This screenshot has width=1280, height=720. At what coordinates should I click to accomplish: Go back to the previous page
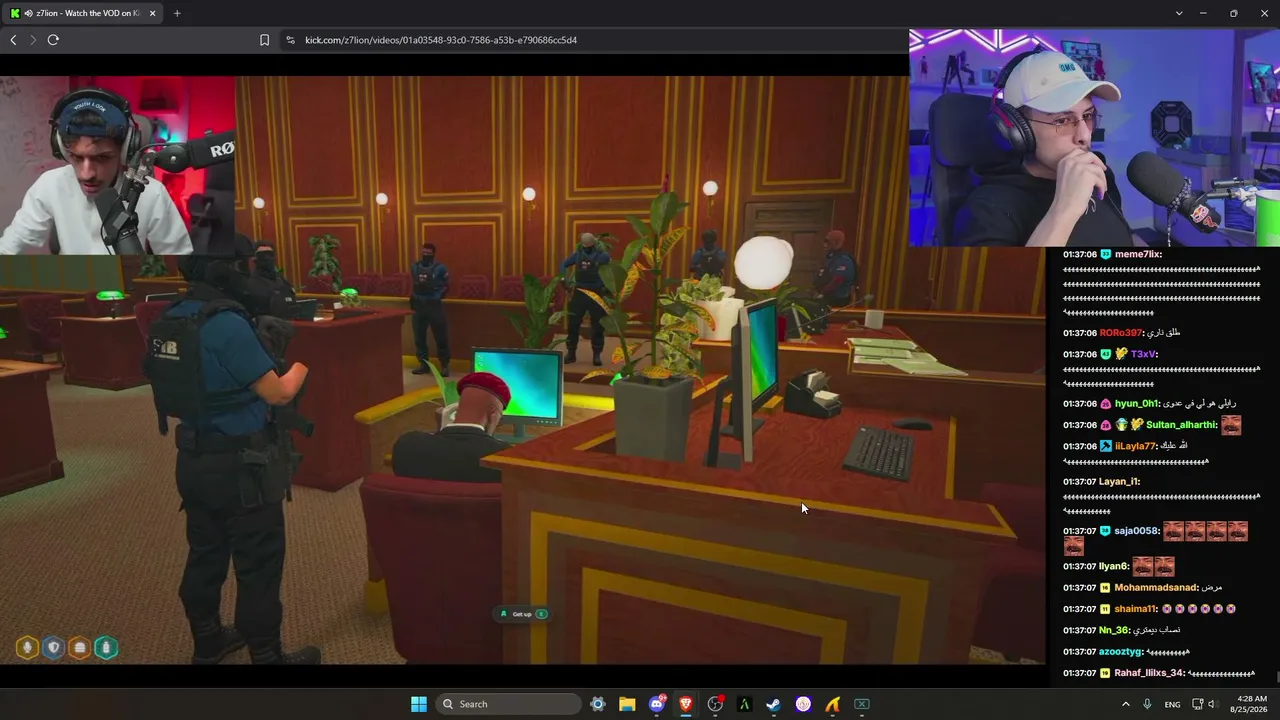[13, 40]
